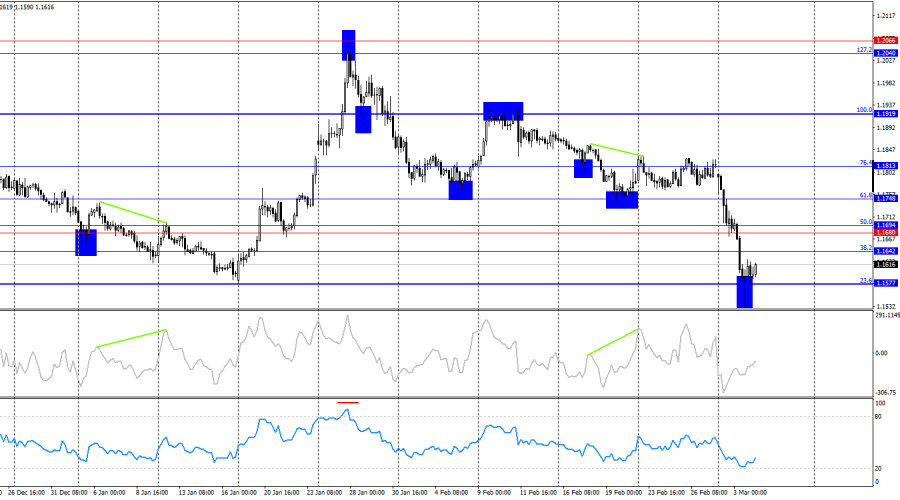Image resolution: width=900 pixels, height=500 pixels.
Task: Click the 6 Jan 00:00 time label
Action: tap(109, 493)
